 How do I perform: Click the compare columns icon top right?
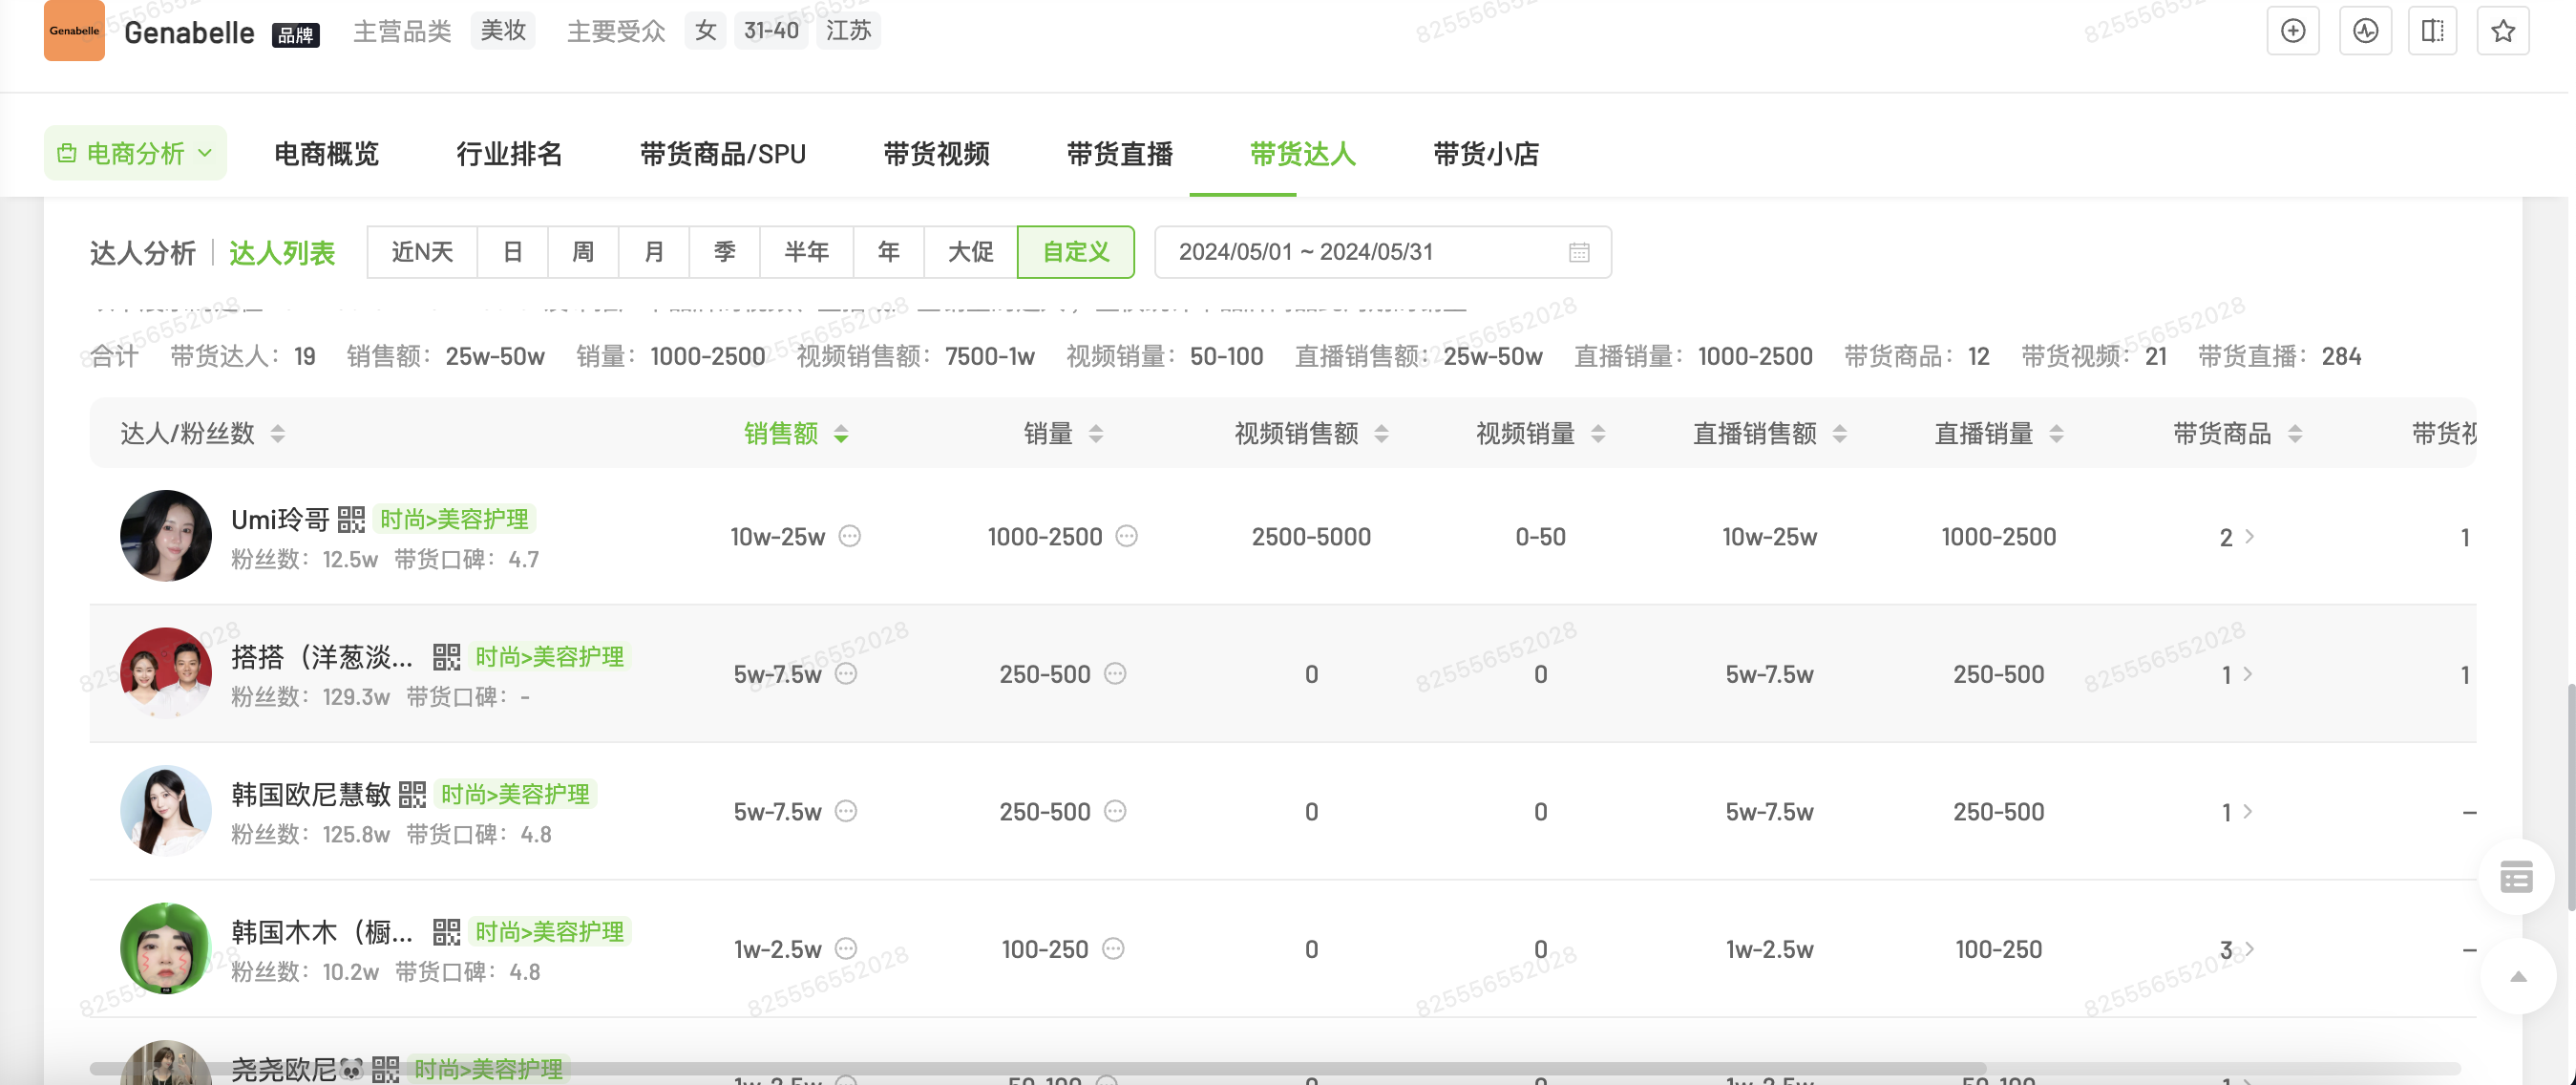(2432, 31)
